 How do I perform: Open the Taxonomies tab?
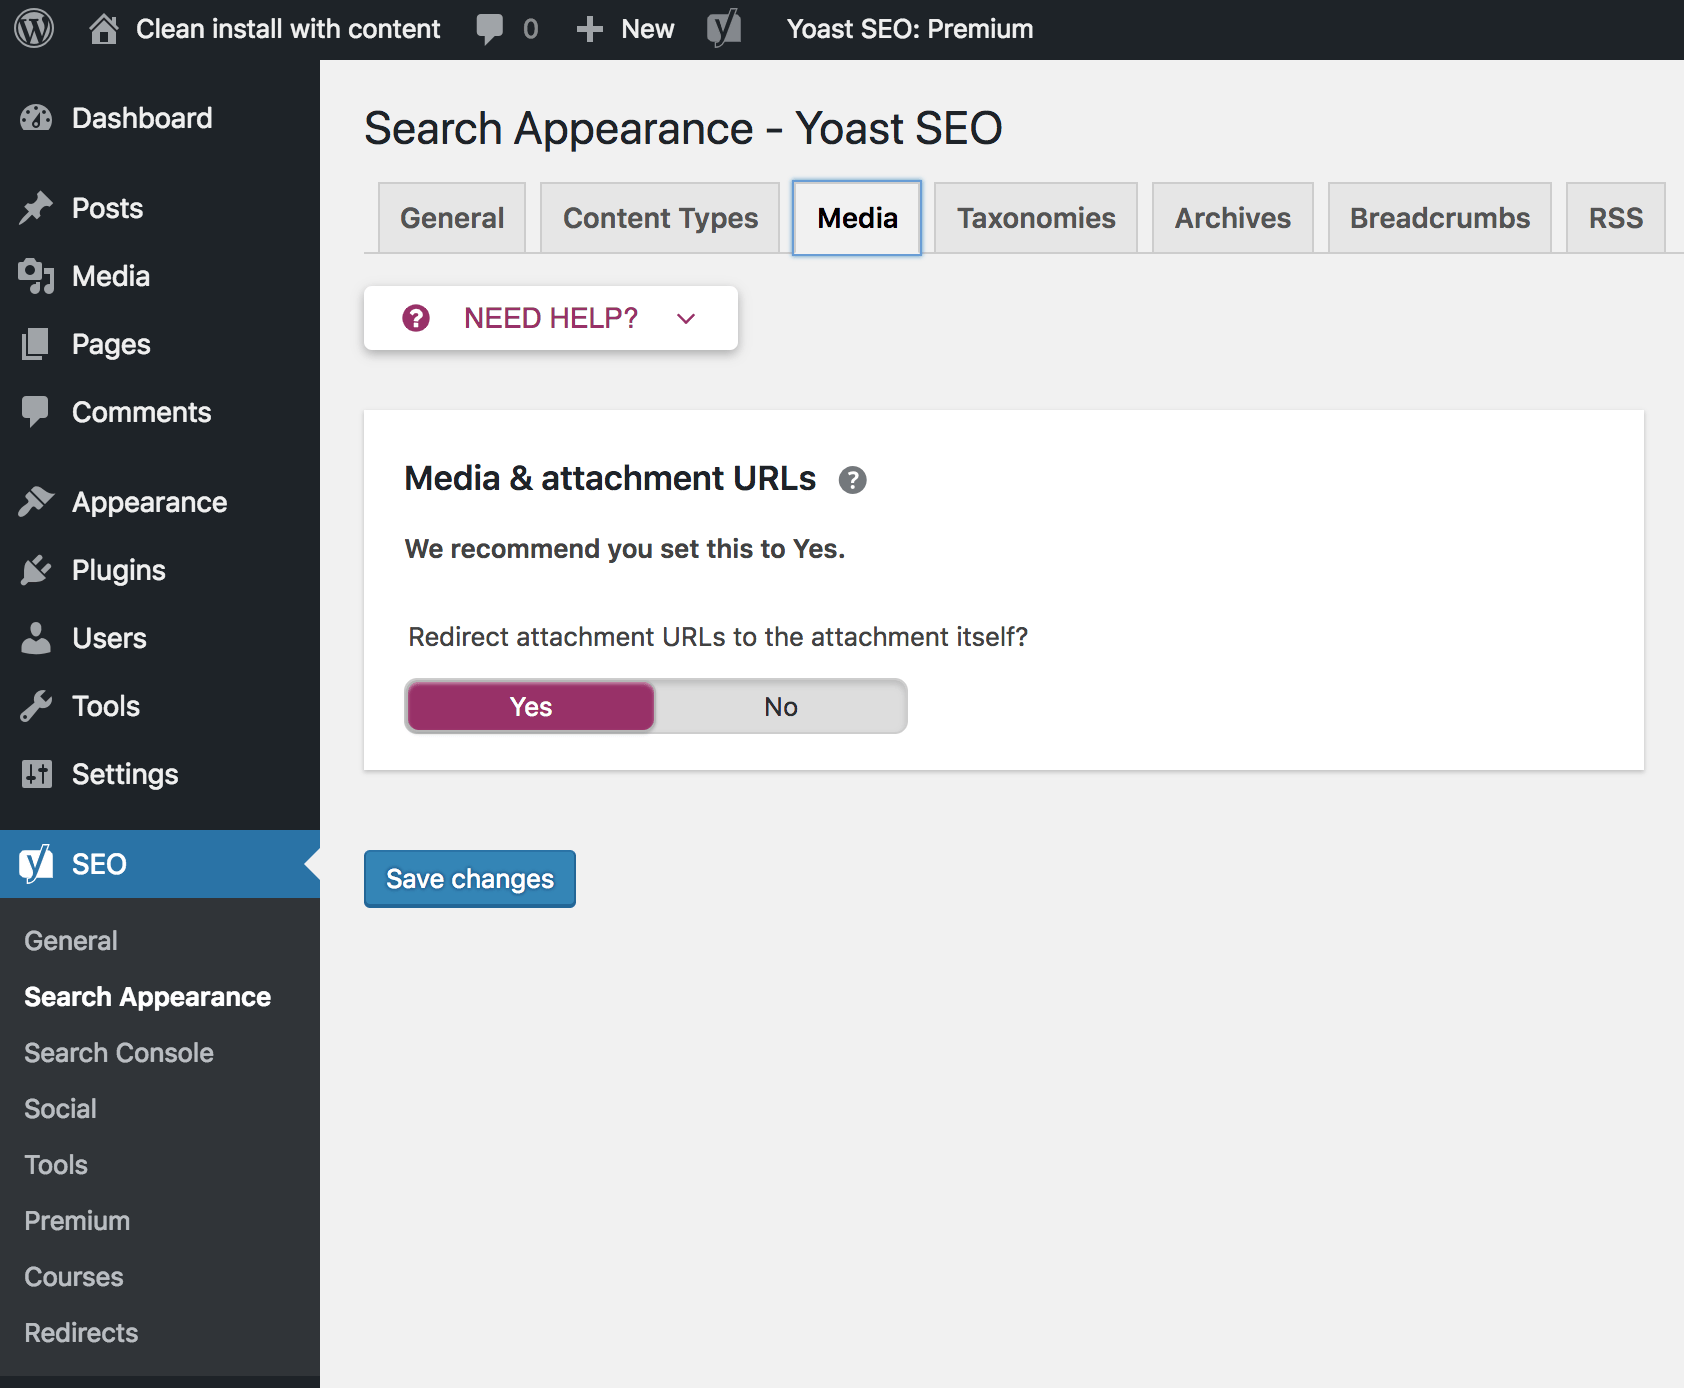click(1036, 218)
